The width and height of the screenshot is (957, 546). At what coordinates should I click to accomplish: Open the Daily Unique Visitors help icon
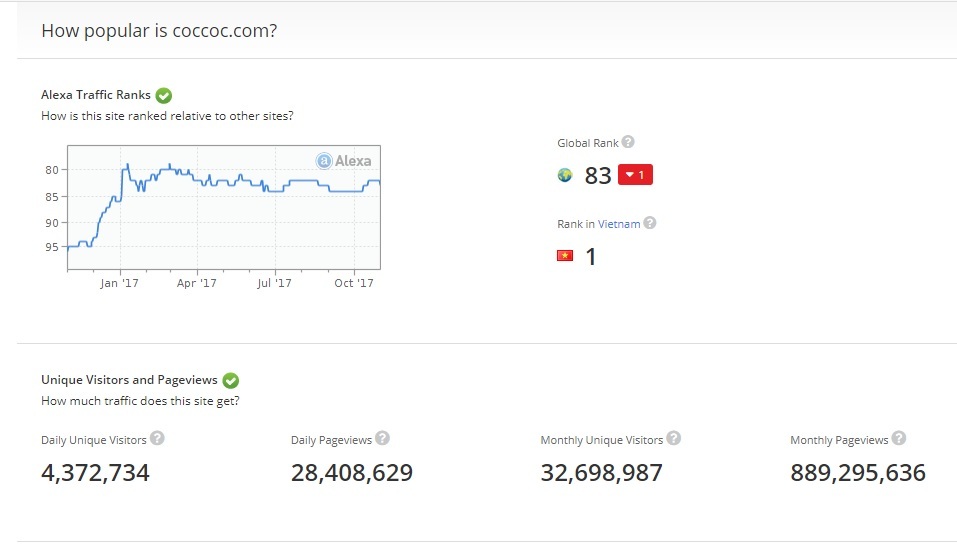click(157, 438)
